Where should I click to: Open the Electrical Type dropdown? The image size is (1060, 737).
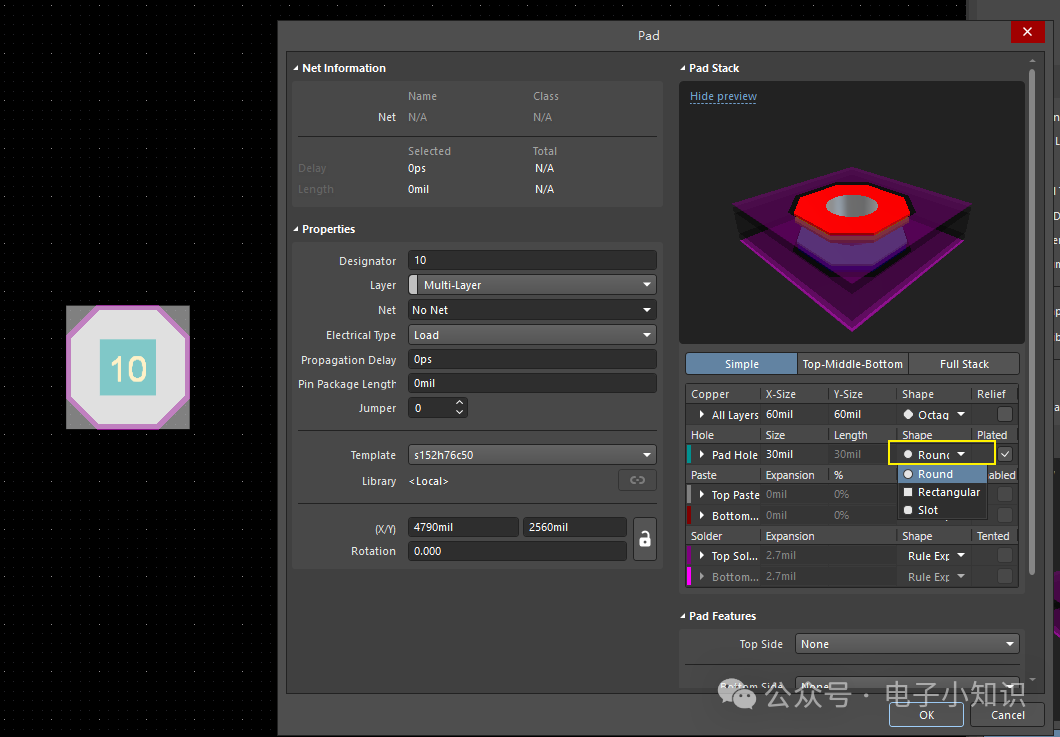(x=532, y=335)
